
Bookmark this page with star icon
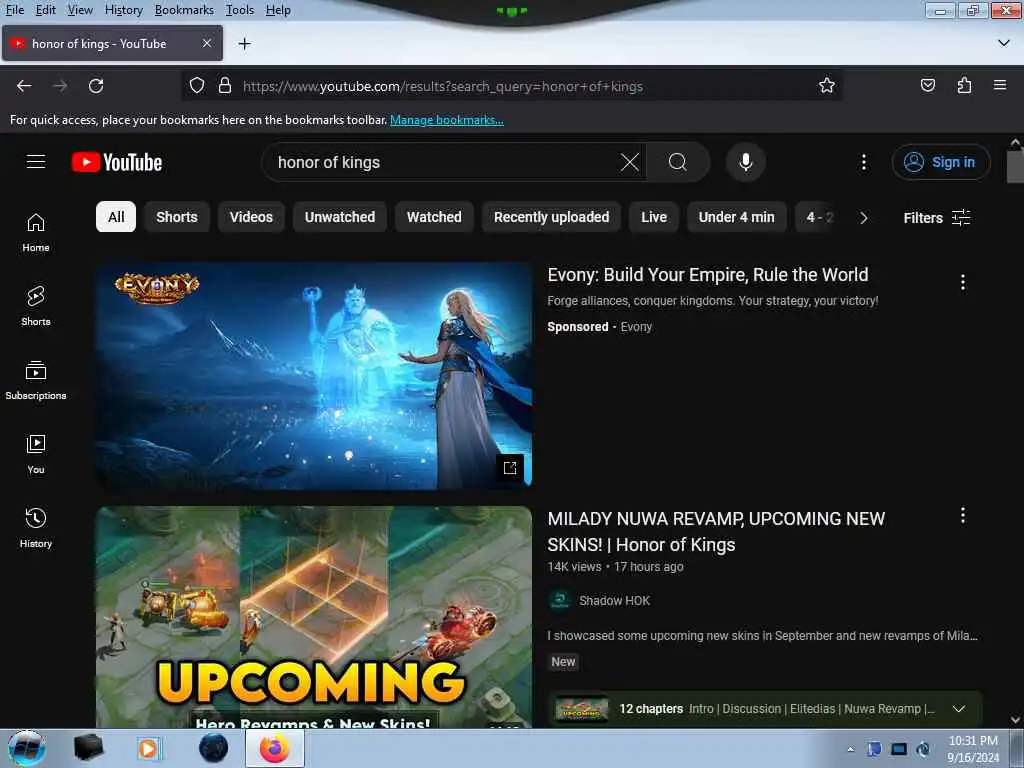click(x=827, y=86)
